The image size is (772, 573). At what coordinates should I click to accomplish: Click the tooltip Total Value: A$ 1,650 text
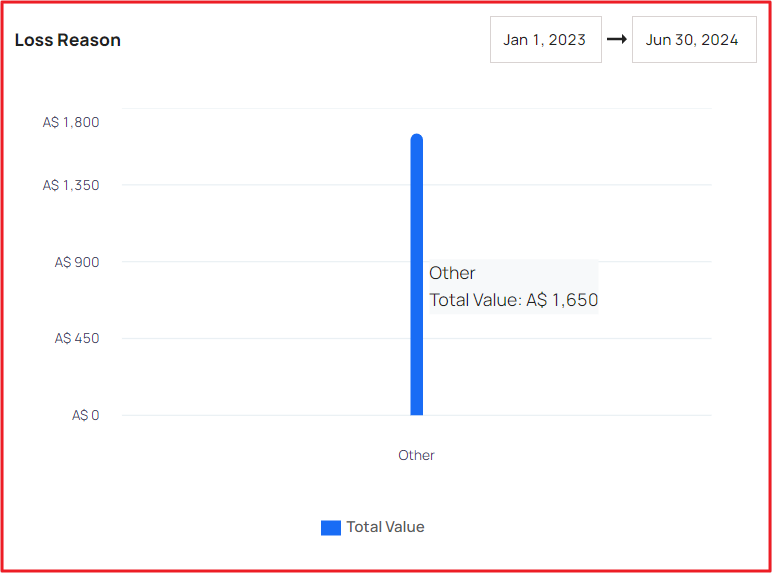tap(514, 300)
